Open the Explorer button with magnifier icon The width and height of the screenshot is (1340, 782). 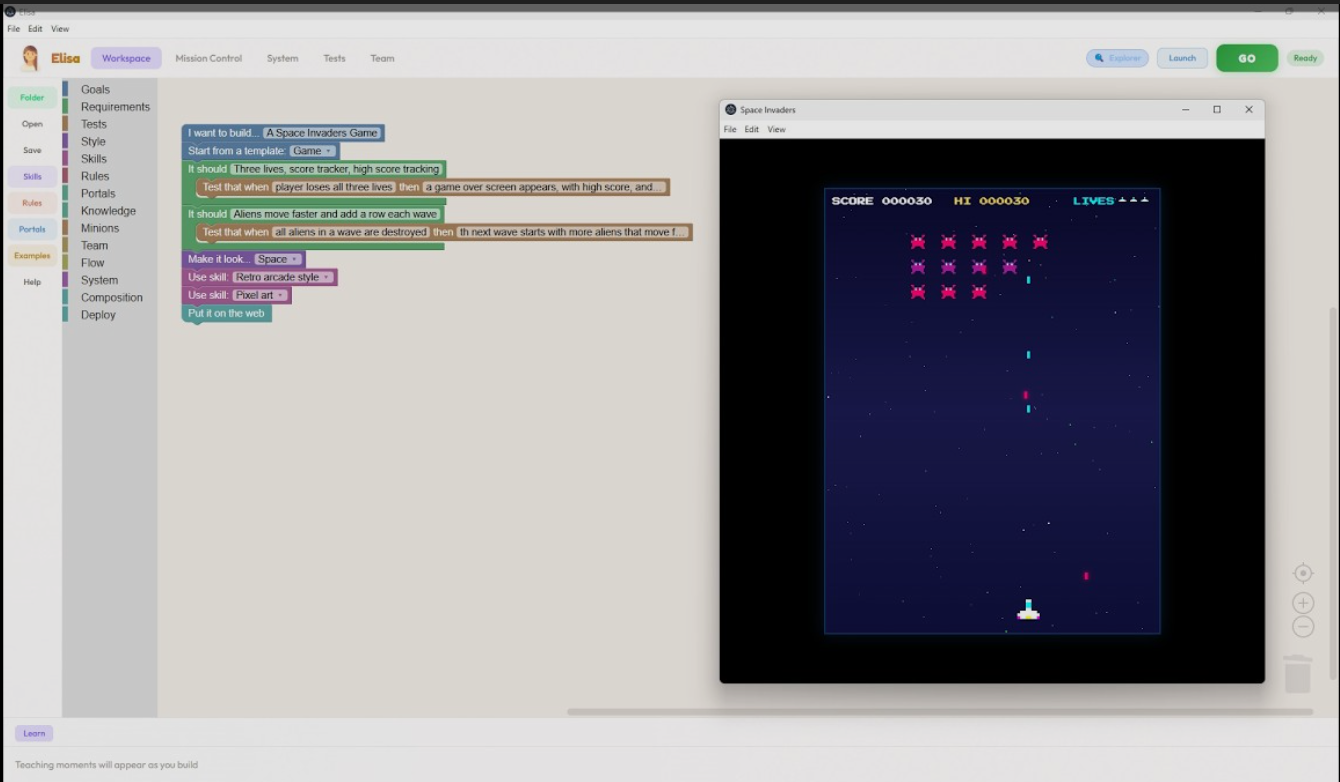1117,58
